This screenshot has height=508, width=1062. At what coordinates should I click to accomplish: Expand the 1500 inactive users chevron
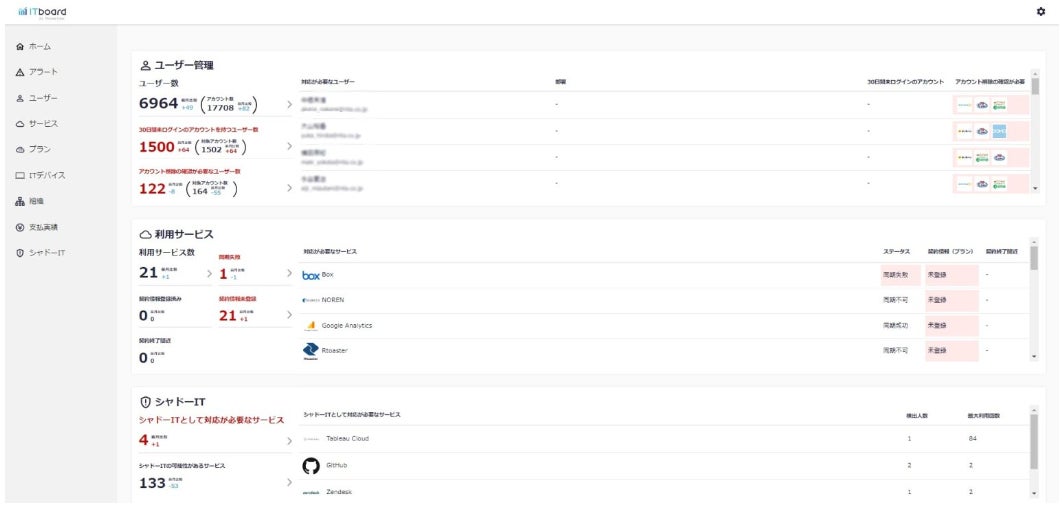pos(289,146)
